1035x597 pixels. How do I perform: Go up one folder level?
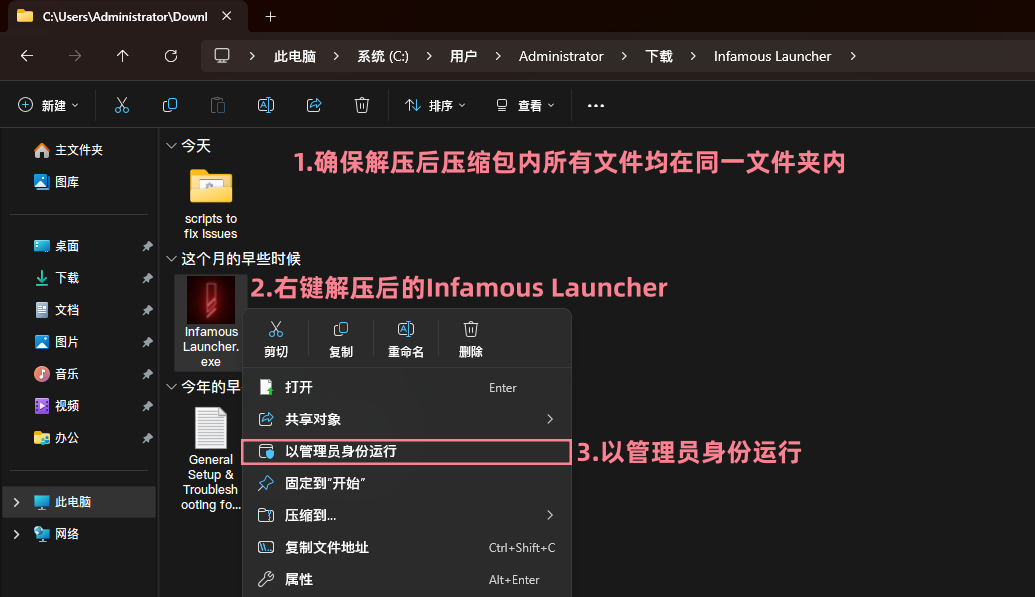coord(123,56)
